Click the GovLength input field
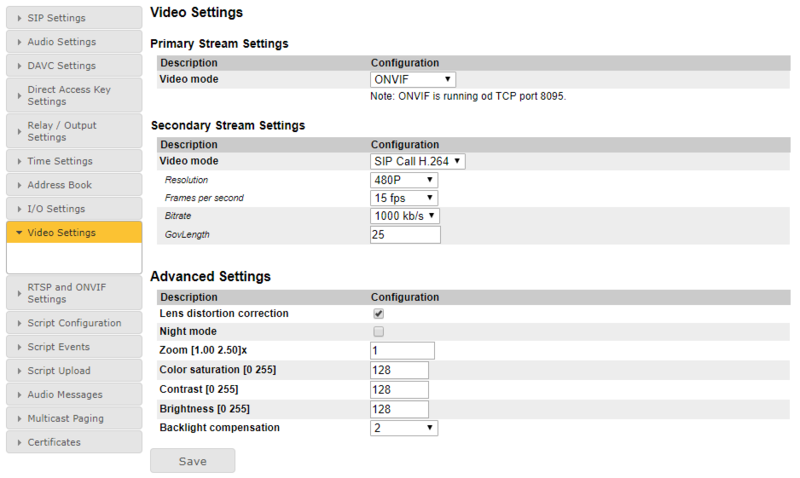Screen dimensions: 800x478 pyautogui.click(x=405, y=235)
